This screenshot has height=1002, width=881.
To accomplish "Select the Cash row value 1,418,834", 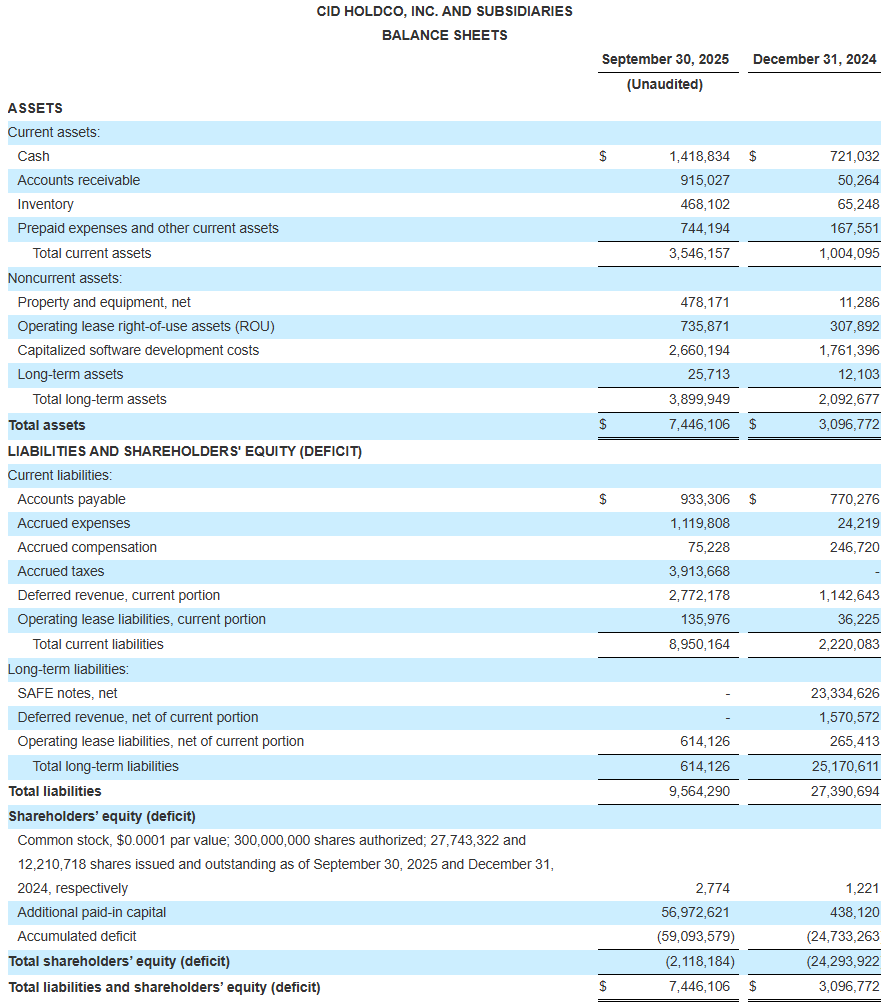I will tap(699, 156).
